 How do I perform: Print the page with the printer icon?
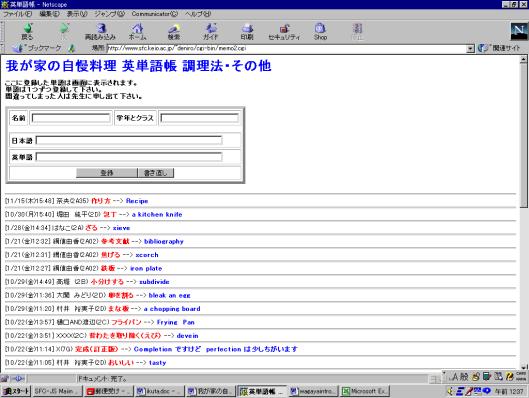coord(247,31)
